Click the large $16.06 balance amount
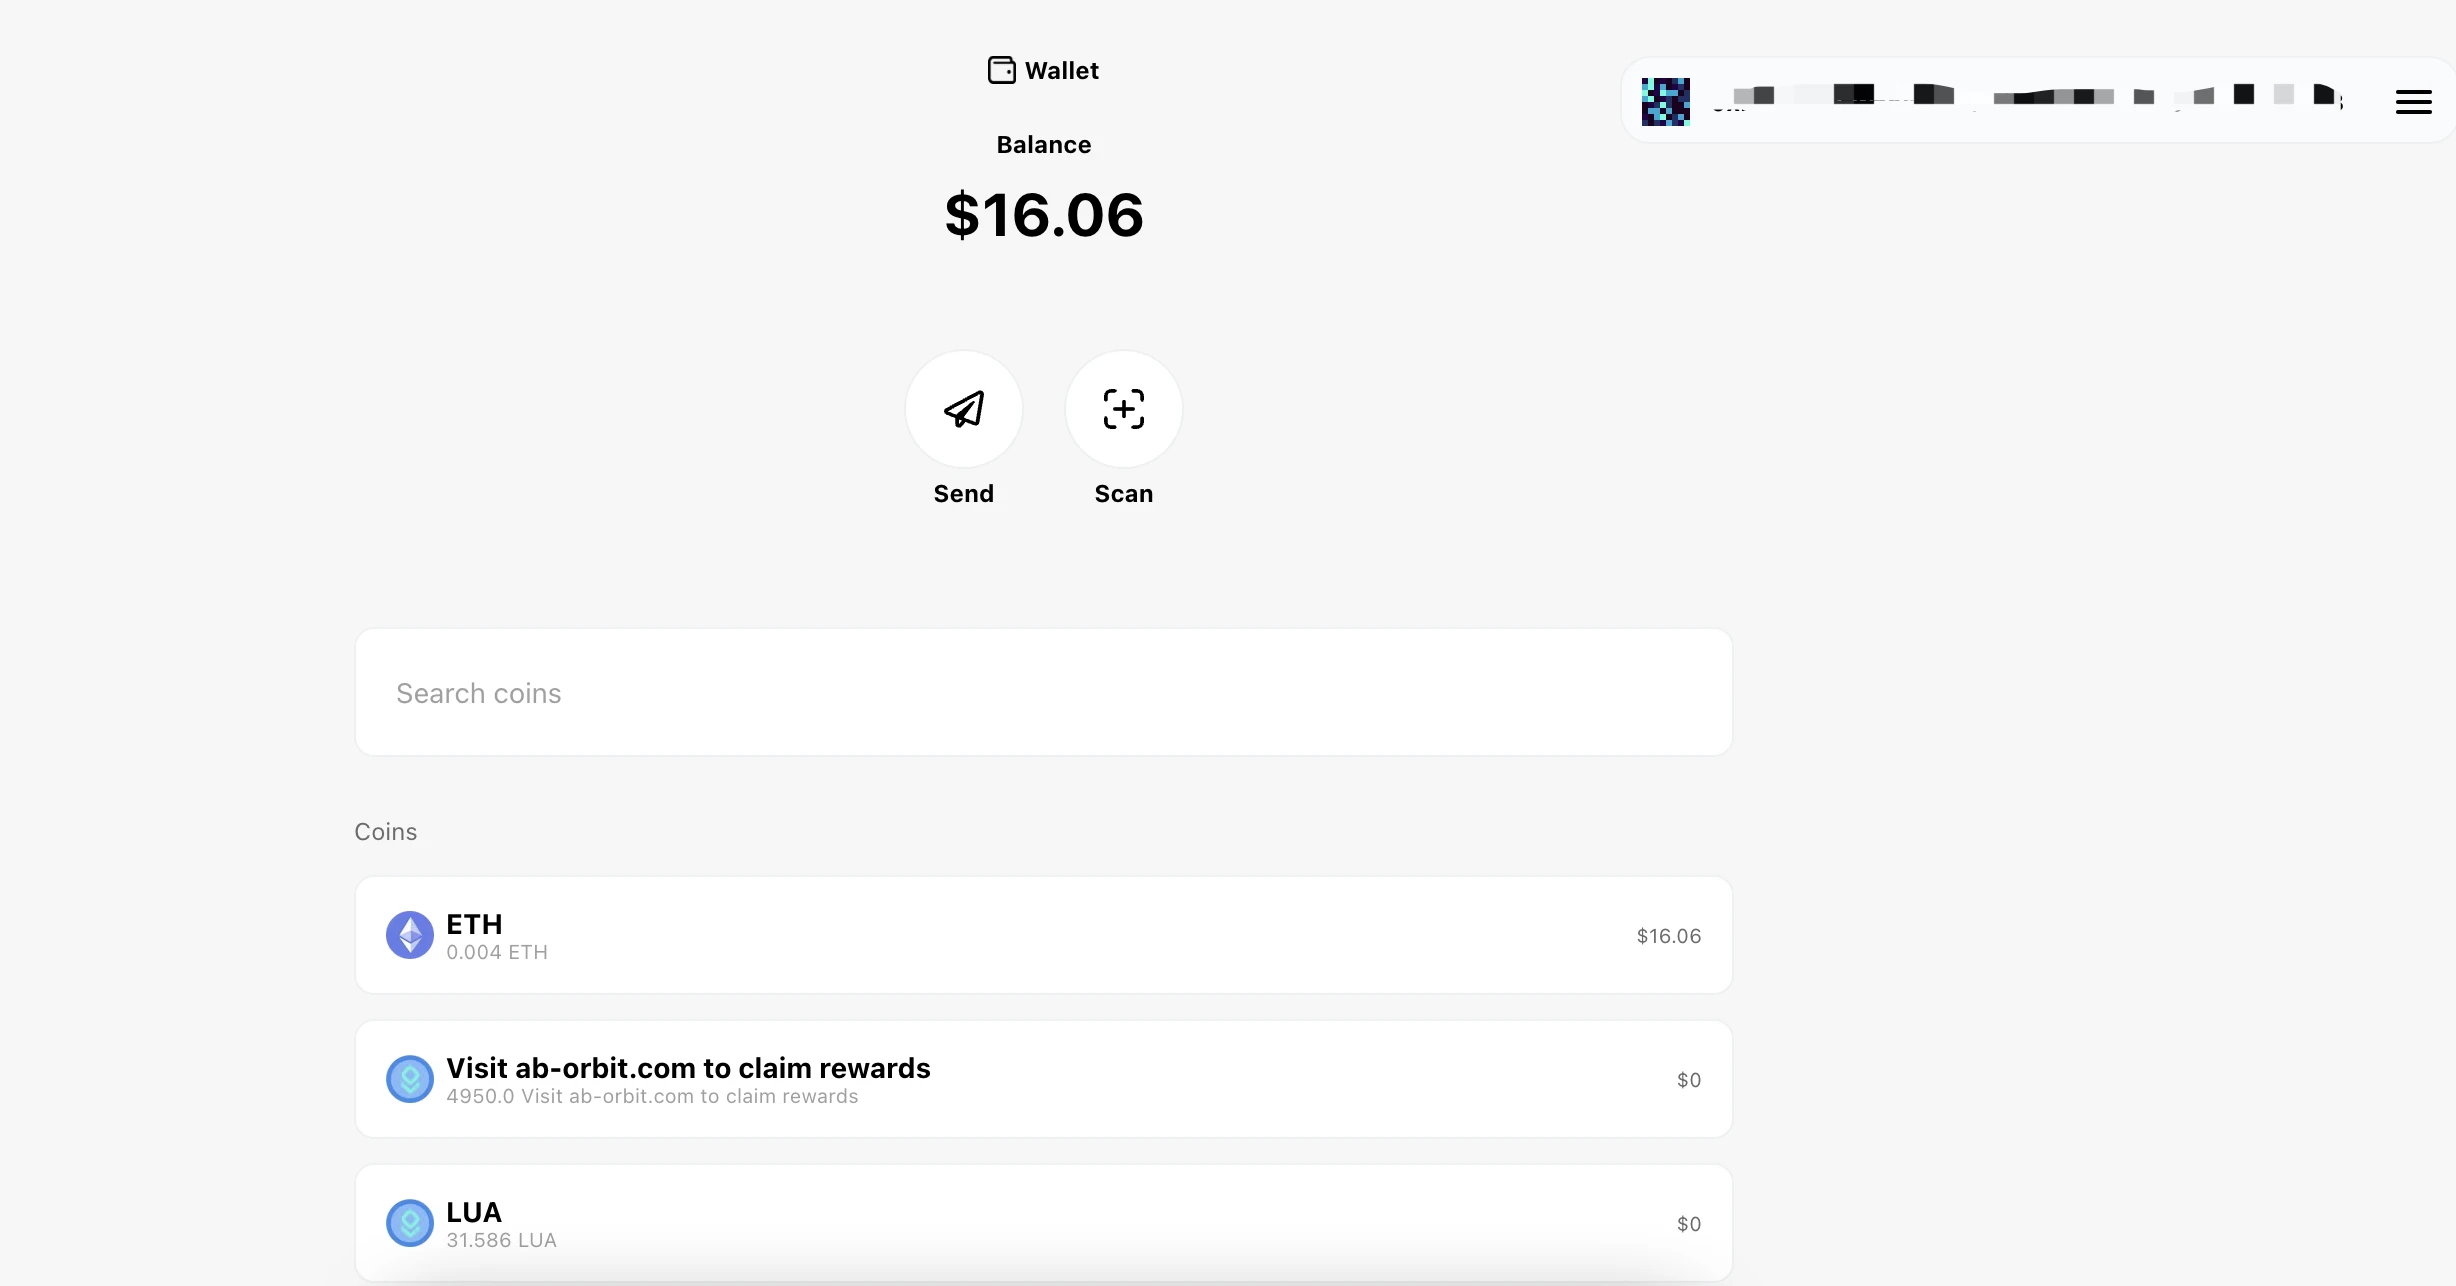Viewport: 2456px width, 1286px height. coord(1044,215)
